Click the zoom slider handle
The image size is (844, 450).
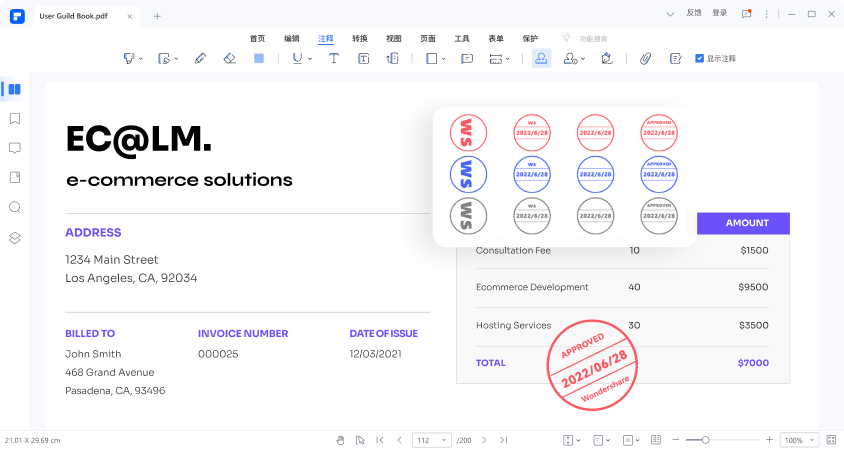pos(705,440)
